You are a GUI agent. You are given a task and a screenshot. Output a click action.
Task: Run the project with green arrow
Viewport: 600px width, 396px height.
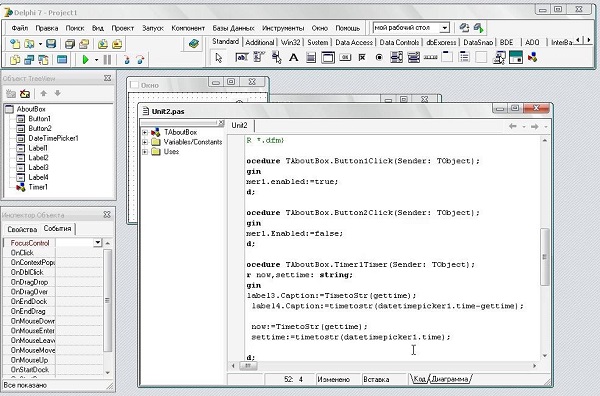[x=86, y=60]
